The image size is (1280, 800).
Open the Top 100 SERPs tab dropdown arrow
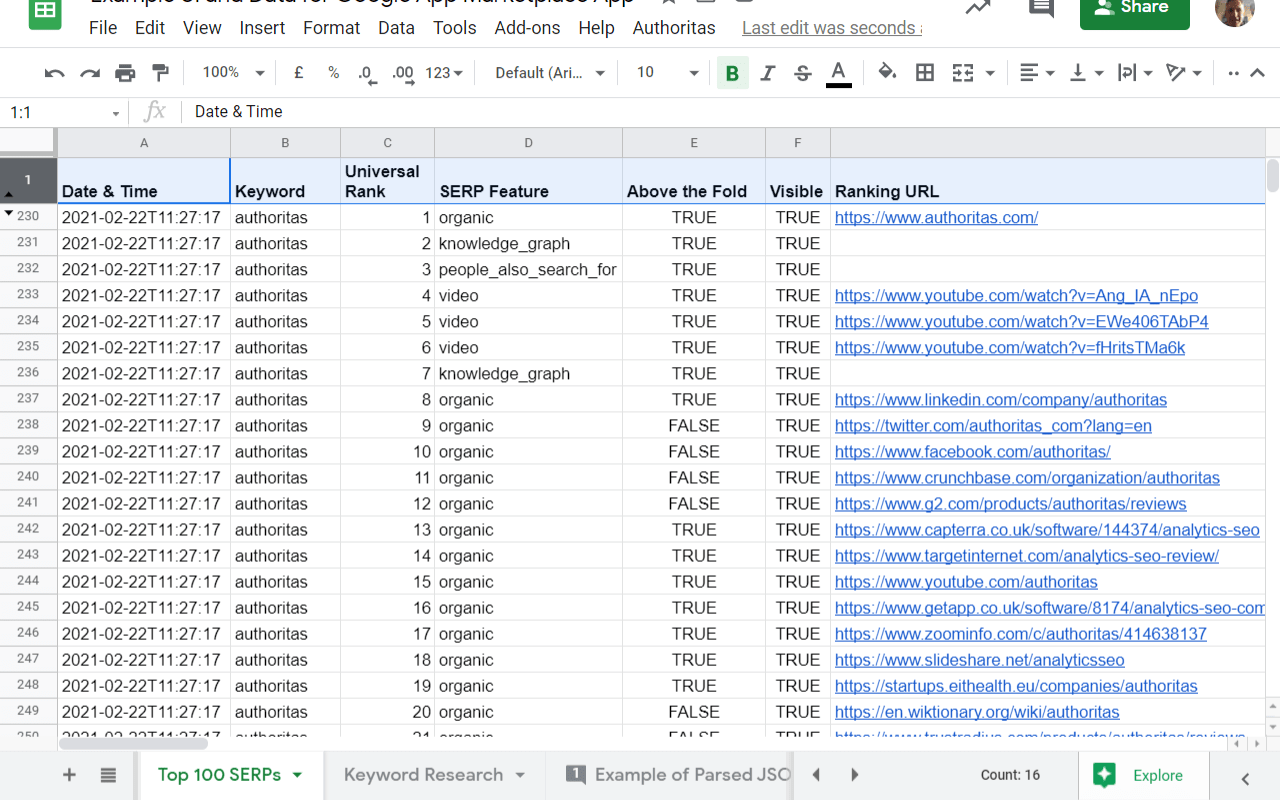click(297, 775)
